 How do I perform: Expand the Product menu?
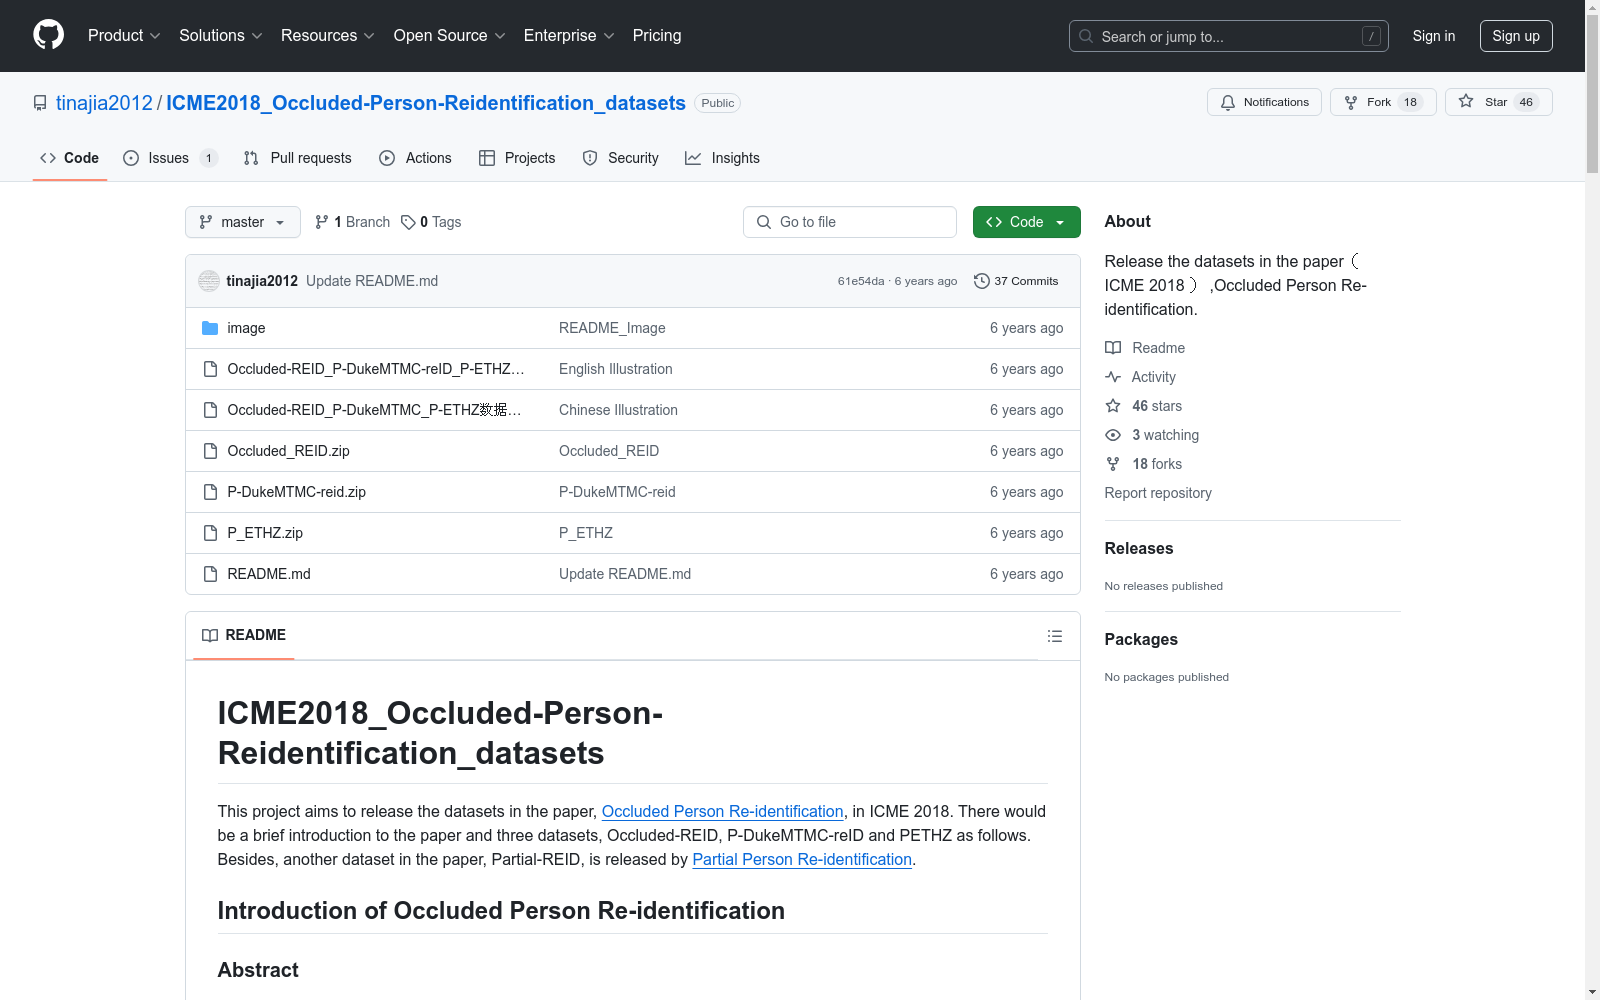pyautogui.click(x=124, y=36)
